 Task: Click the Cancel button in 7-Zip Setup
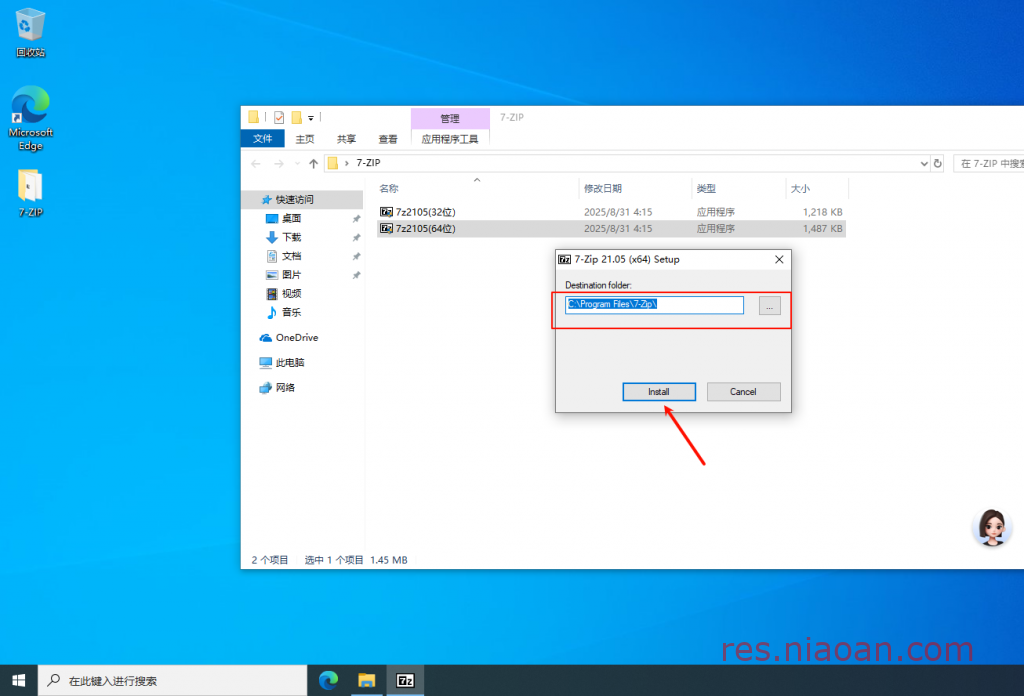[743, 392]
